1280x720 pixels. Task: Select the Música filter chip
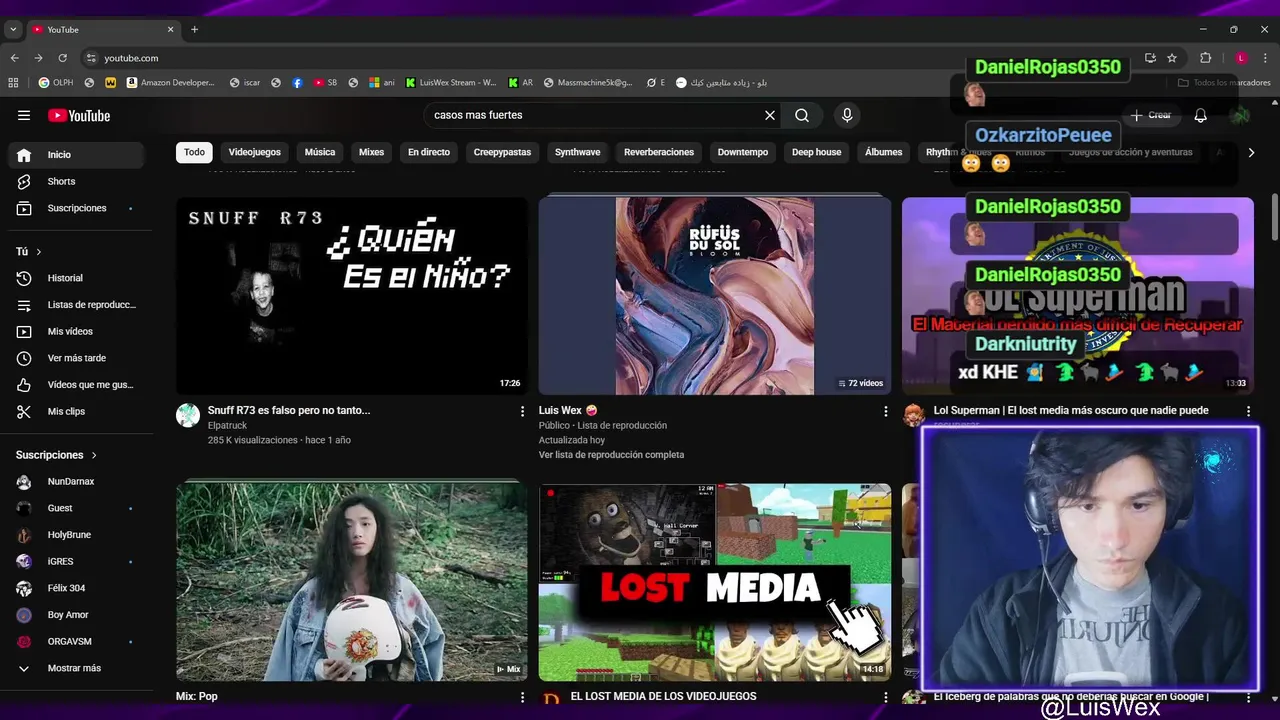pos(320,152)
